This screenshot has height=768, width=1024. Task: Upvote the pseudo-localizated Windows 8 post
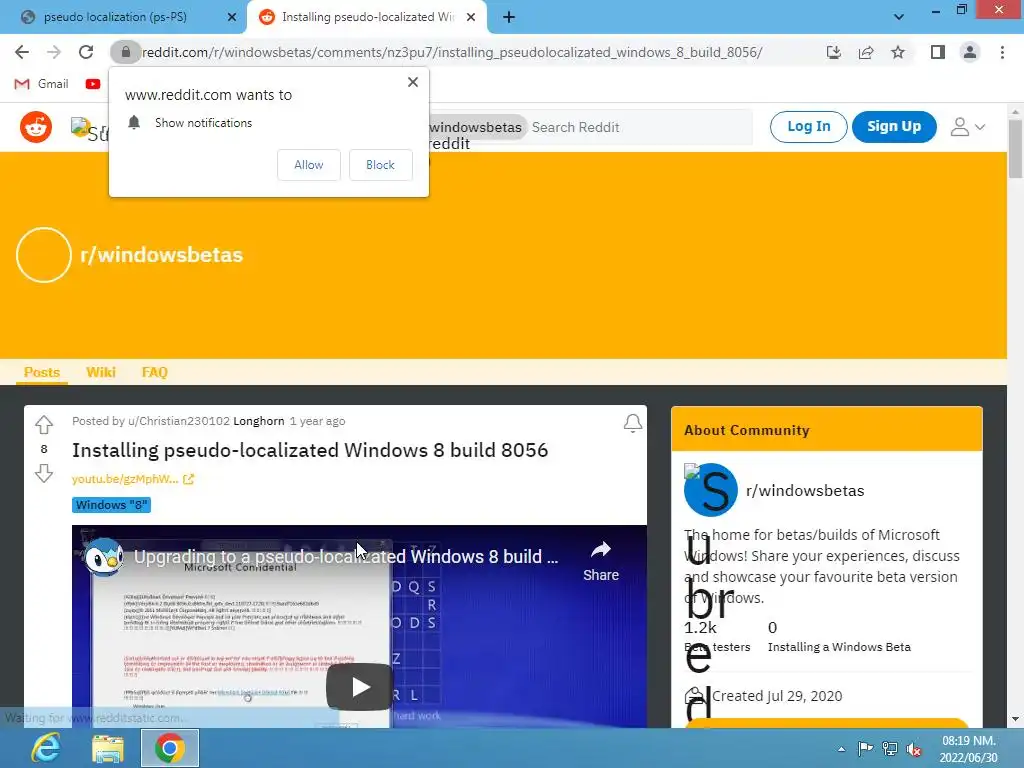click(44, 425)
